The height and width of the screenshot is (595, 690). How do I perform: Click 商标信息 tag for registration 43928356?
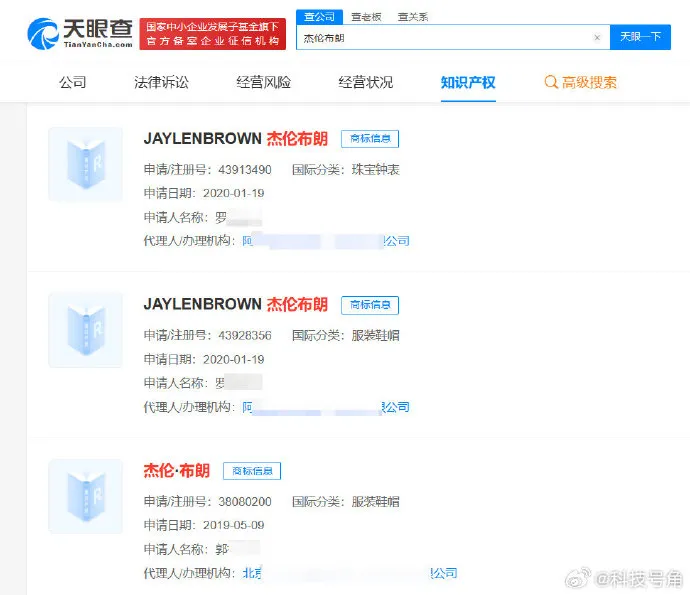pyautogui.click(x=370, y=305)
